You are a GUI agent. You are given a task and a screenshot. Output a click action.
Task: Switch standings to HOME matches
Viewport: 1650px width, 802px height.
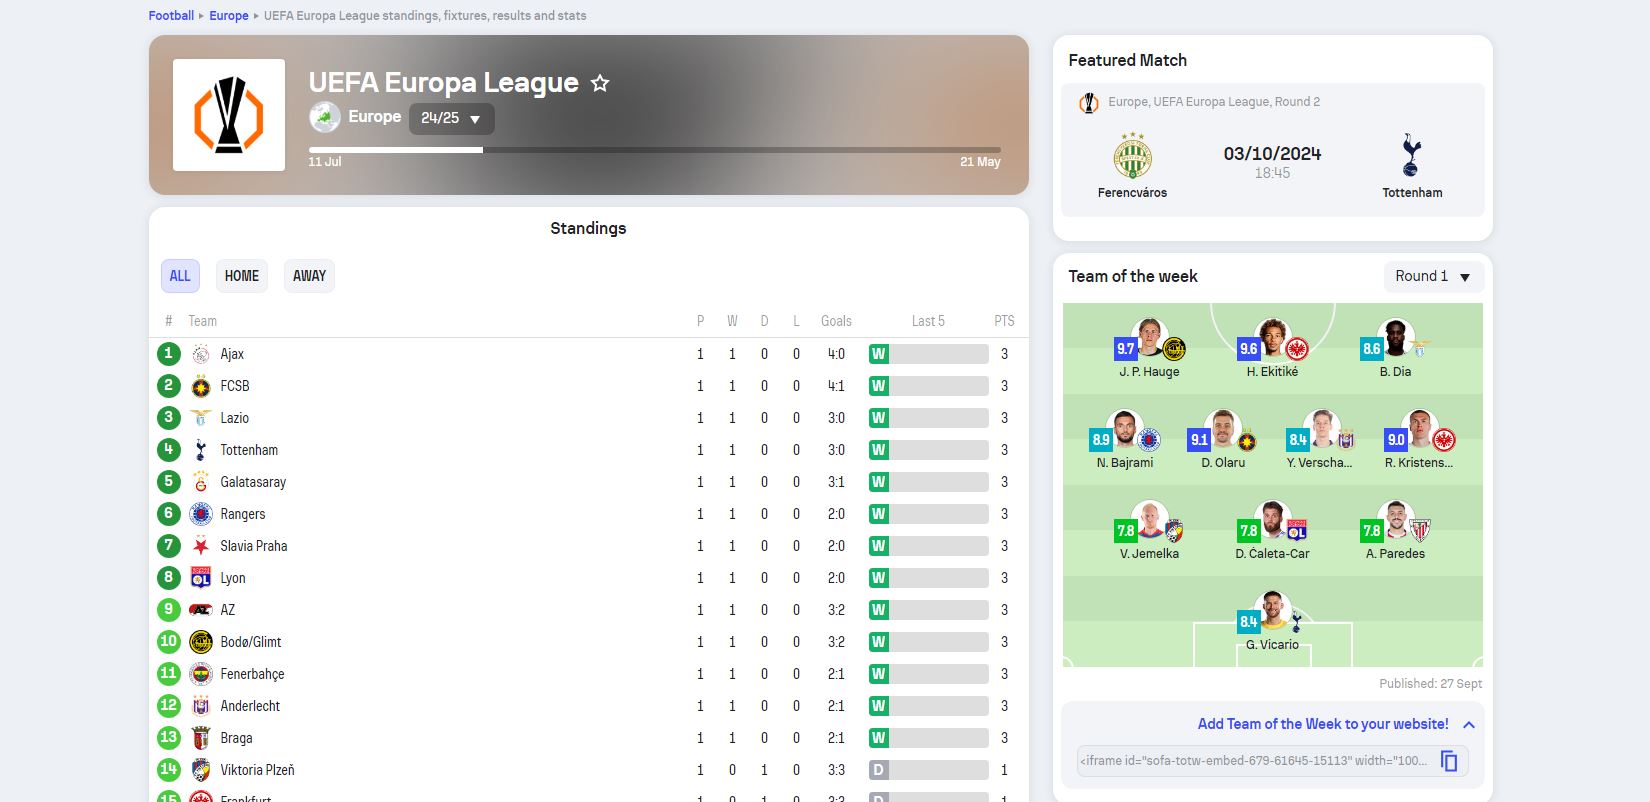(x=241, y=276)
